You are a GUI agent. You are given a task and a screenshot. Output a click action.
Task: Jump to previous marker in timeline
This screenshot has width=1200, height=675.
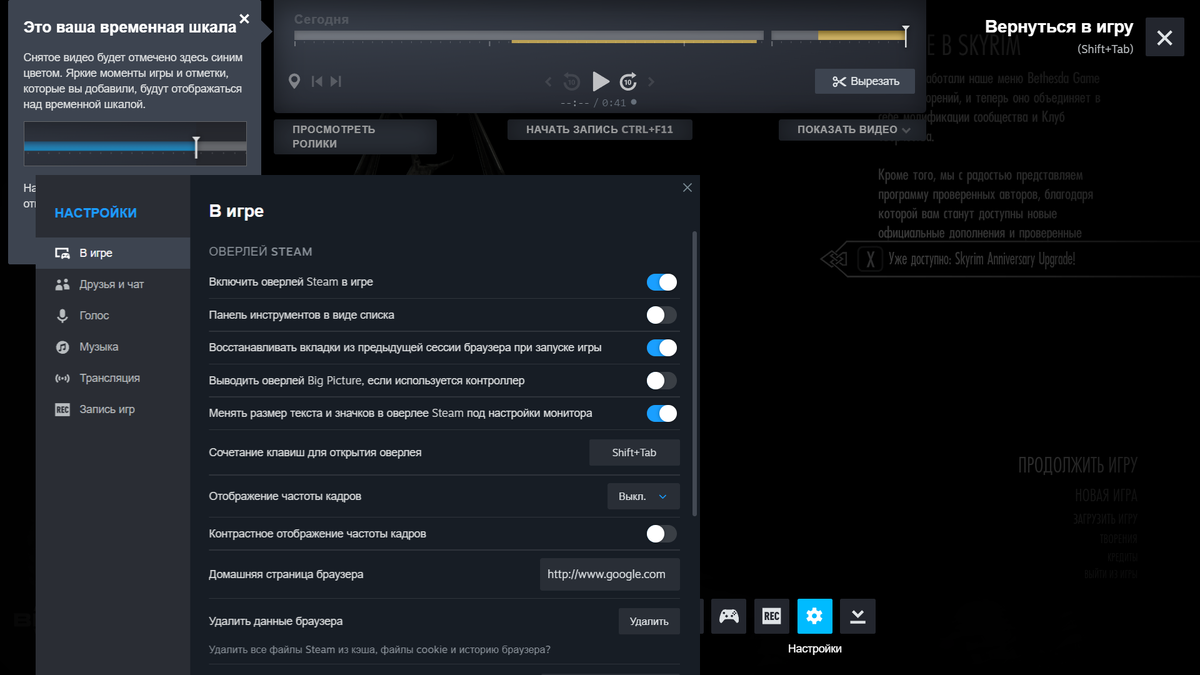(x=317, y=82)
